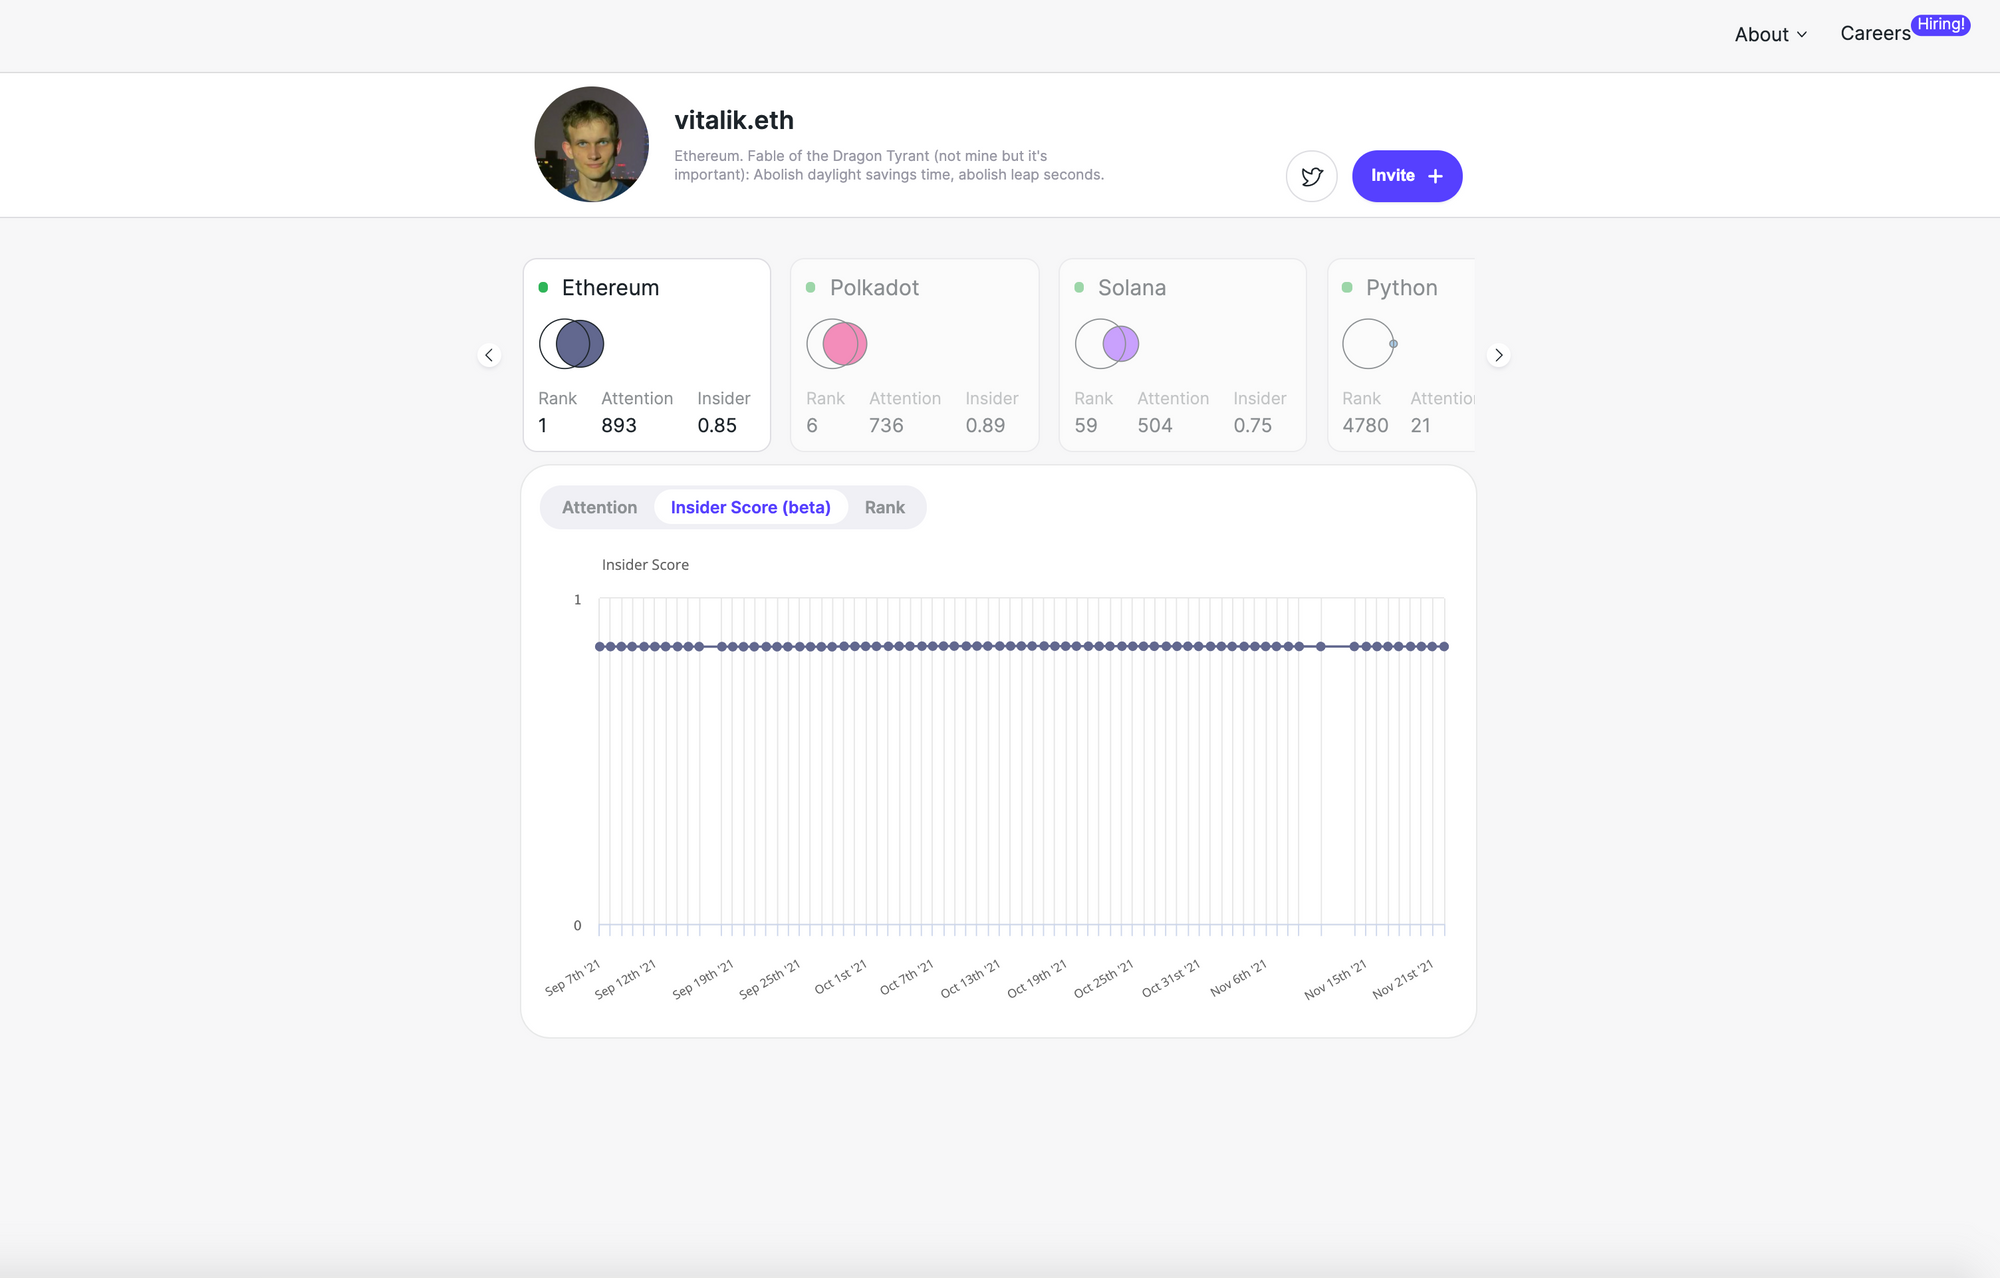Click the green status dot beside Ethereum
The height and width of the screenshot is (1278, 2000).
(x=543, y=288)
